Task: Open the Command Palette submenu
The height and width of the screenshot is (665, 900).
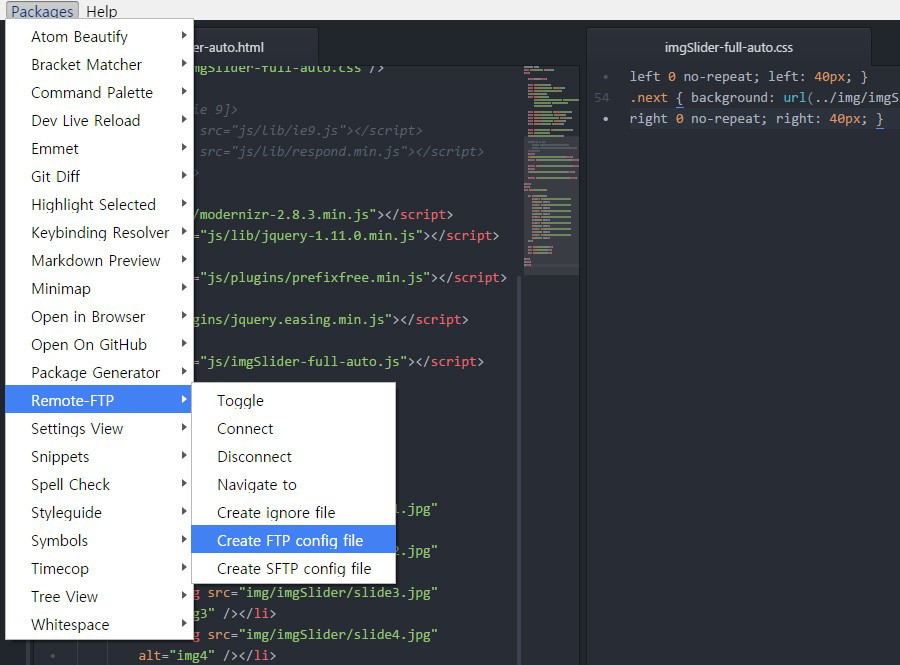Action: (99, 93)
